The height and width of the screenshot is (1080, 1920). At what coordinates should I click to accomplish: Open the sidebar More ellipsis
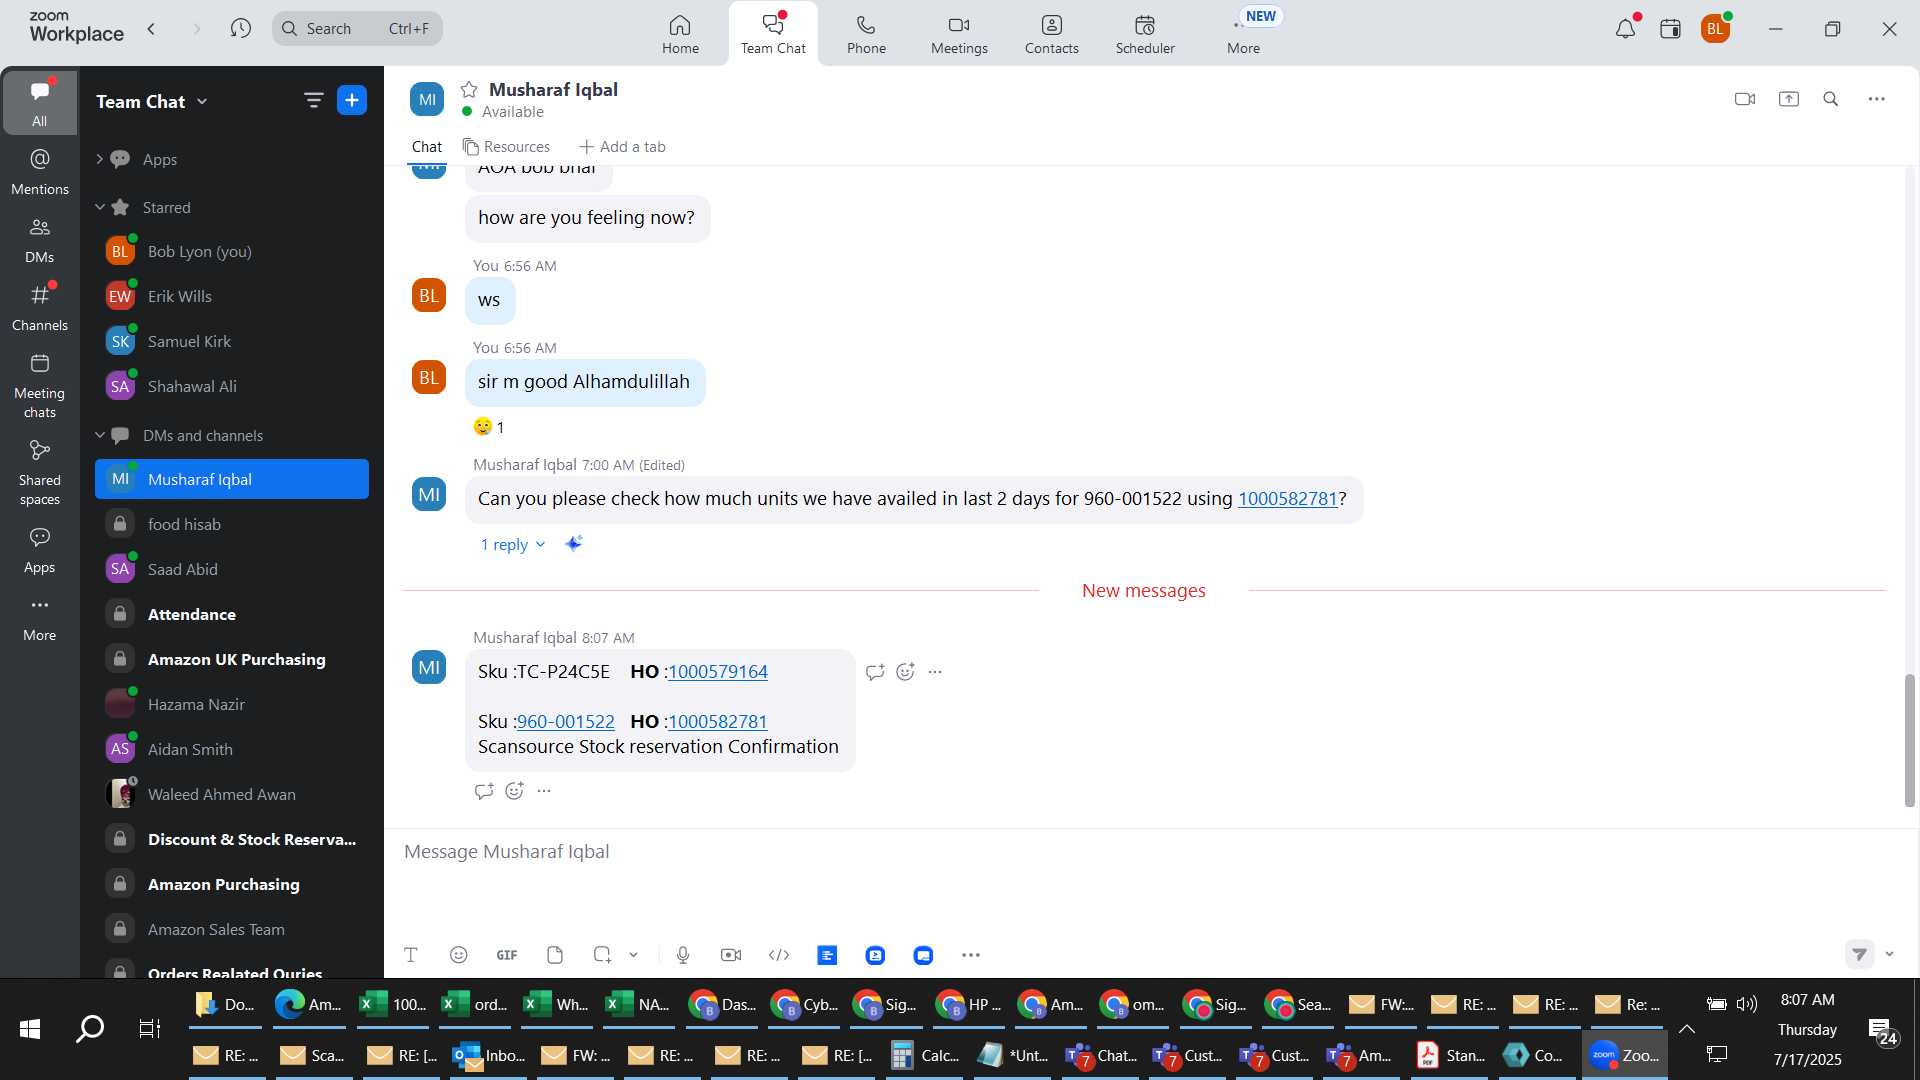coord(40,618)
